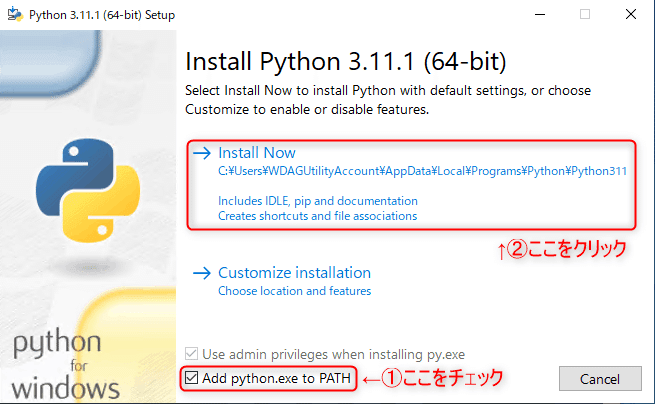This screenshot has width=655, height=414.
Task: Toggle Use admin privileges when installing py.exe
Action: (193, 354)
